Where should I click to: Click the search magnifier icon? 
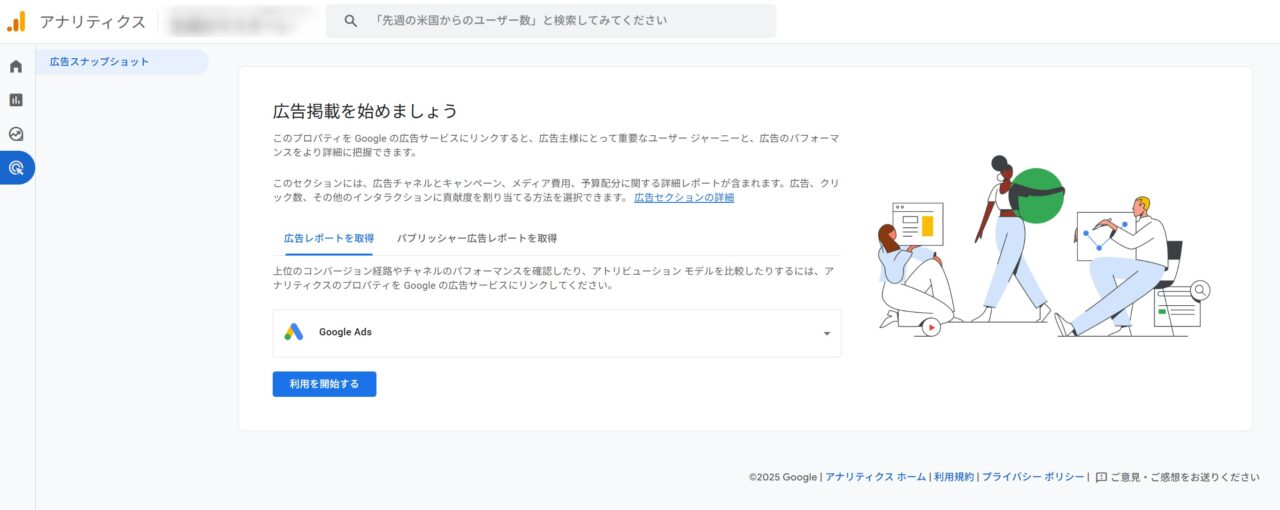tap(350, 20)
